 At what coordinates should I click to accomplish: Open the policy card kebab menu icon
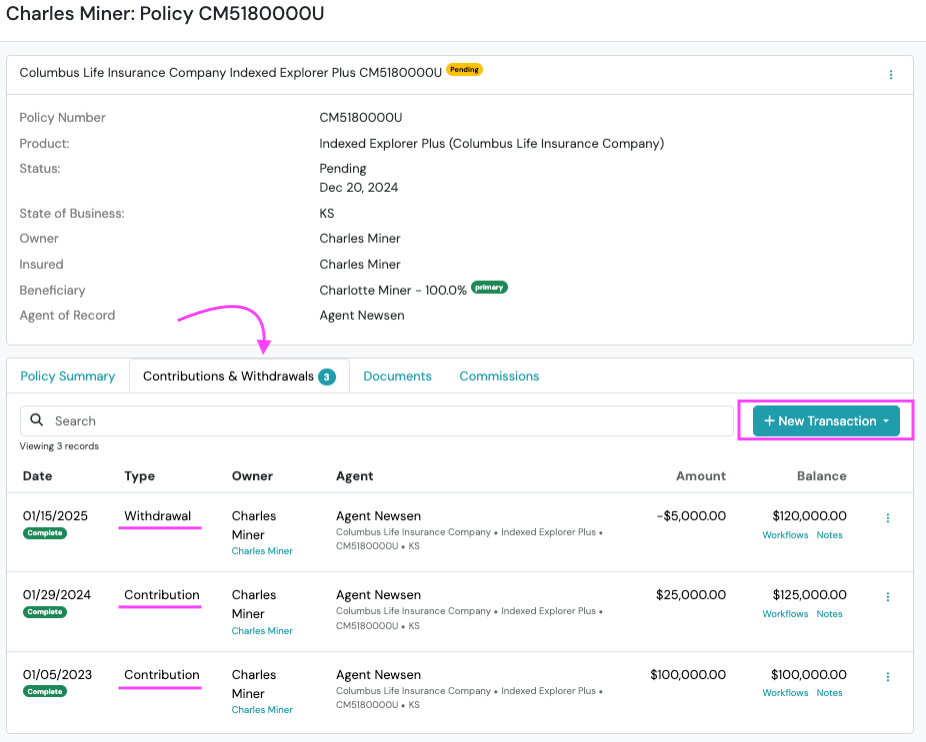891,74
